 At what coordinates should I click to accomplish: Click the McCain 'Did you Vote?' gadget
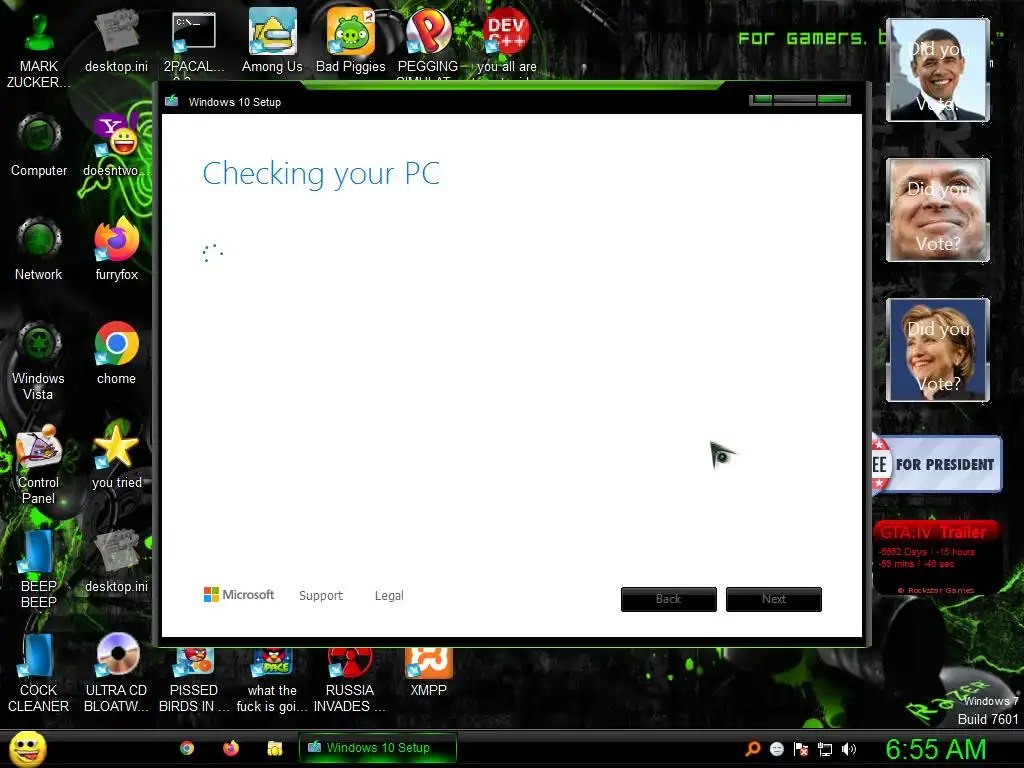938,210
